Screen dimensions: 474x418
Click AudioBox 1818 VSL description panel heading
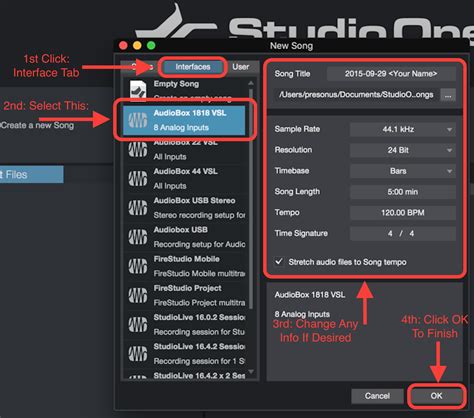pos(310,295)
